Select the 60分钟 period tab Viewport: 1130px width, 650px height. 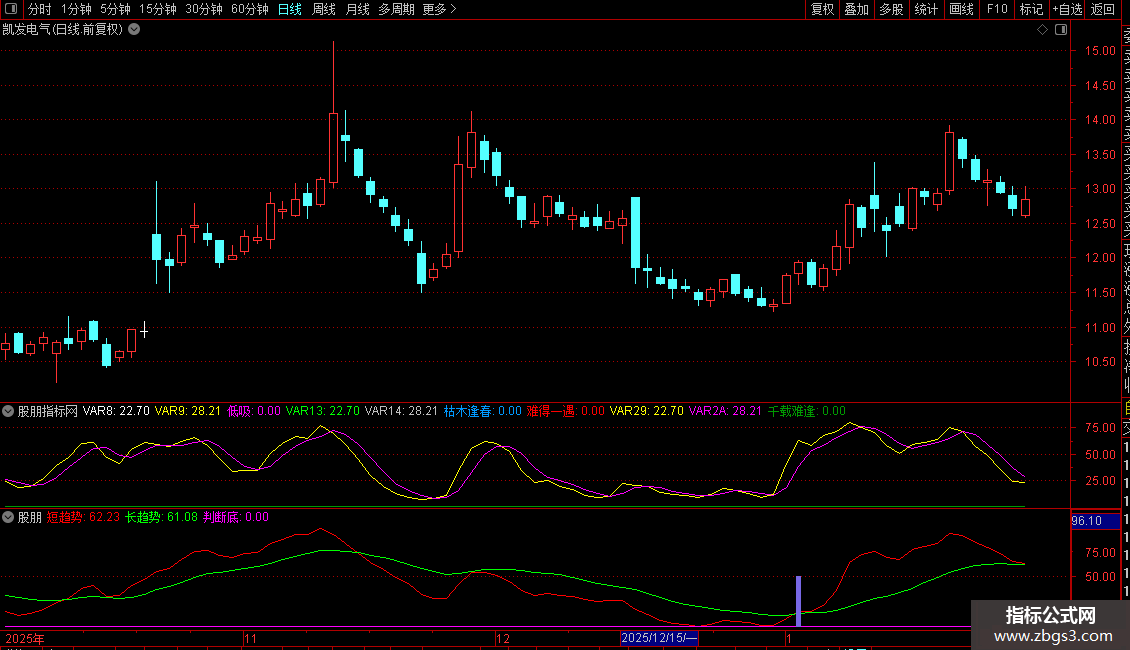[249, 9]
